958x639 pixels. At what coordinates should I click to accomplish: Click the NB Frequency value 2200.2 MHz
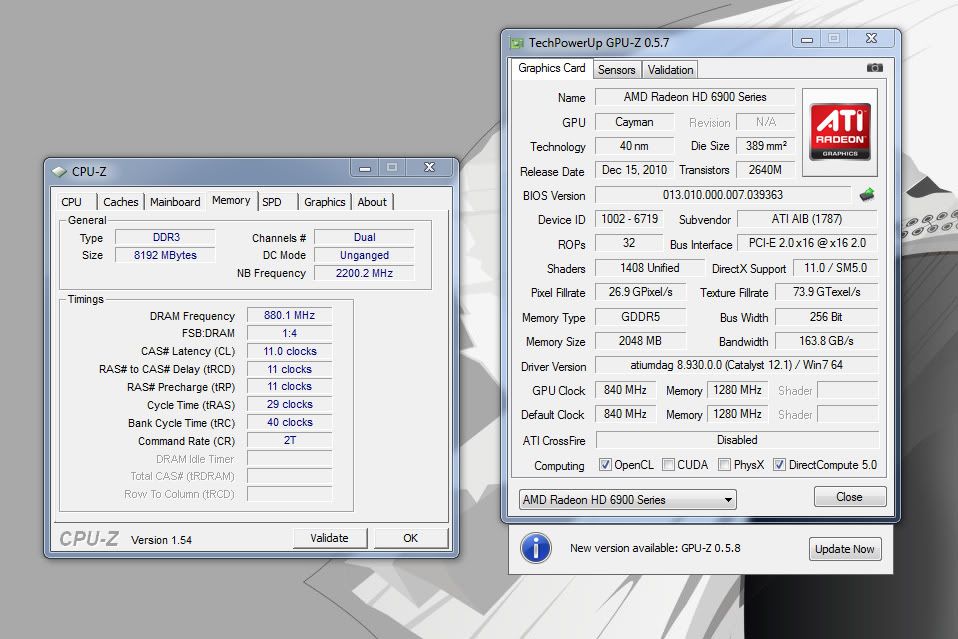364,273
